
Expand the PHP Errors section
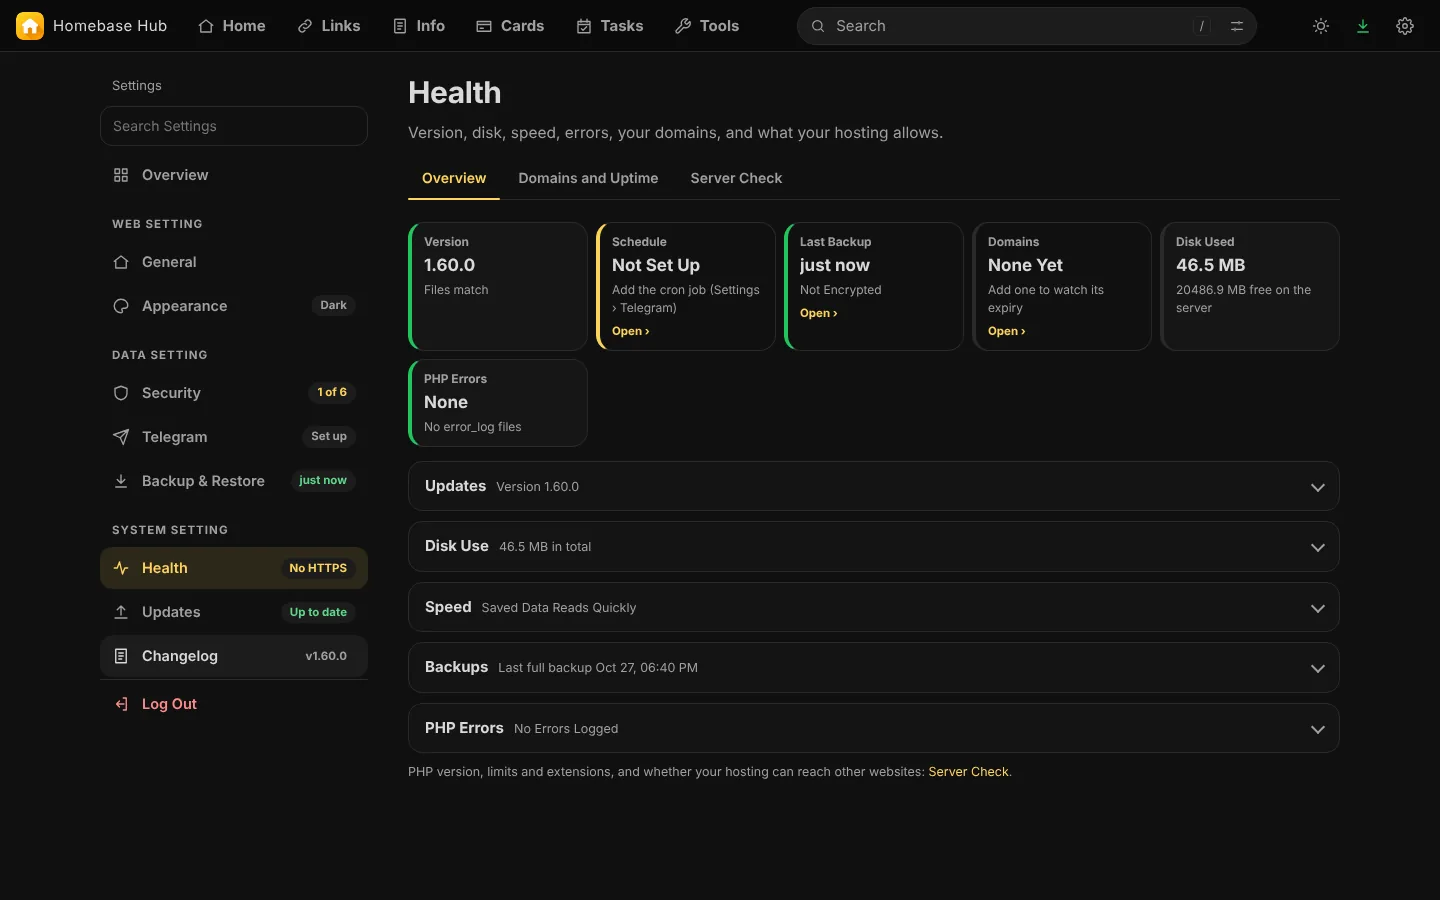tap(874, 729)
